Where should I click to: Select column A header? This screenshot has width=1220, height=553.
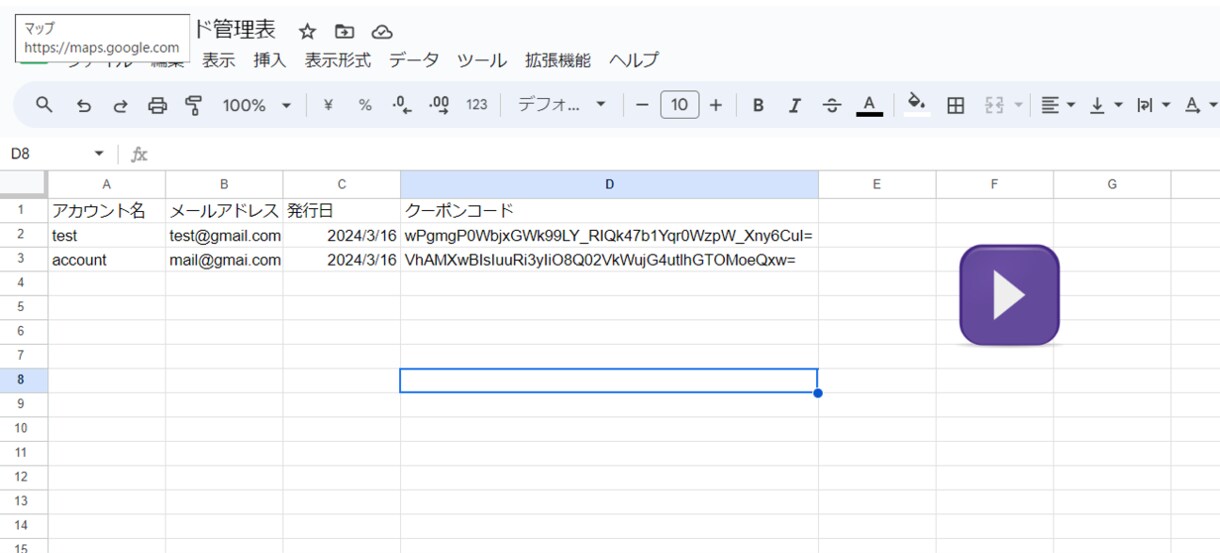(x=107, y=184)
